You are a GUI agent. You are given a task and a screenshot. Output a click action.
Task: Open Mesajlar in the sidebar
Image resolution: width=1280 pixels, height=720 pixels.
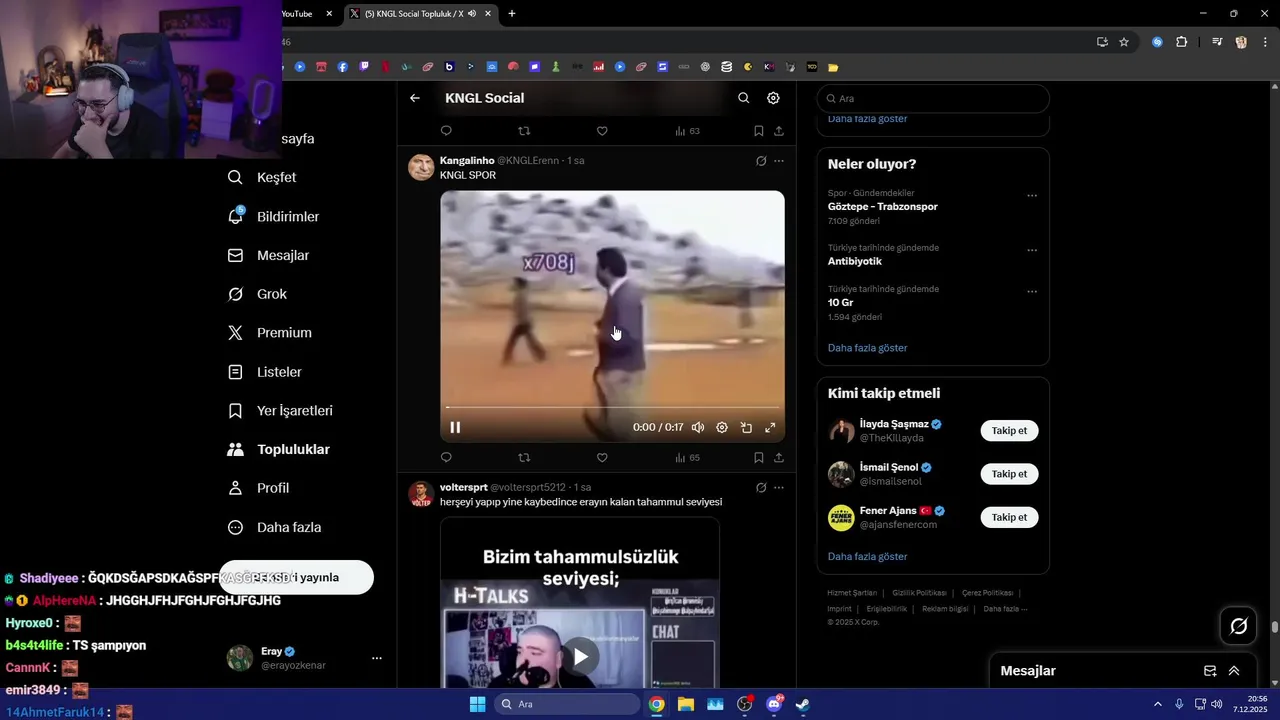click(x=269, y=255)
